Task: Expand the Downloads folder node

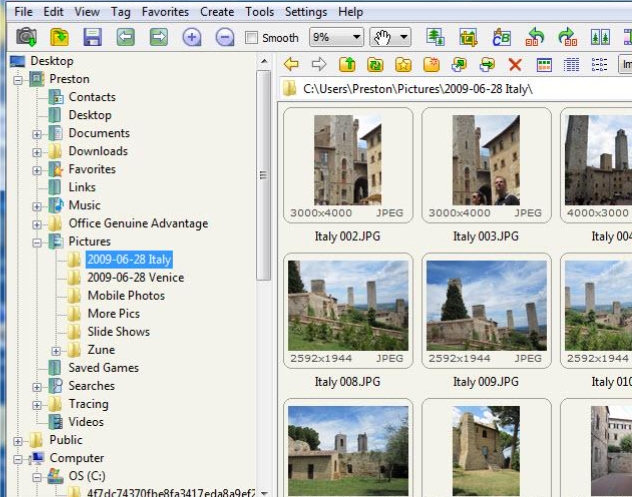Action: click(37, 152)
